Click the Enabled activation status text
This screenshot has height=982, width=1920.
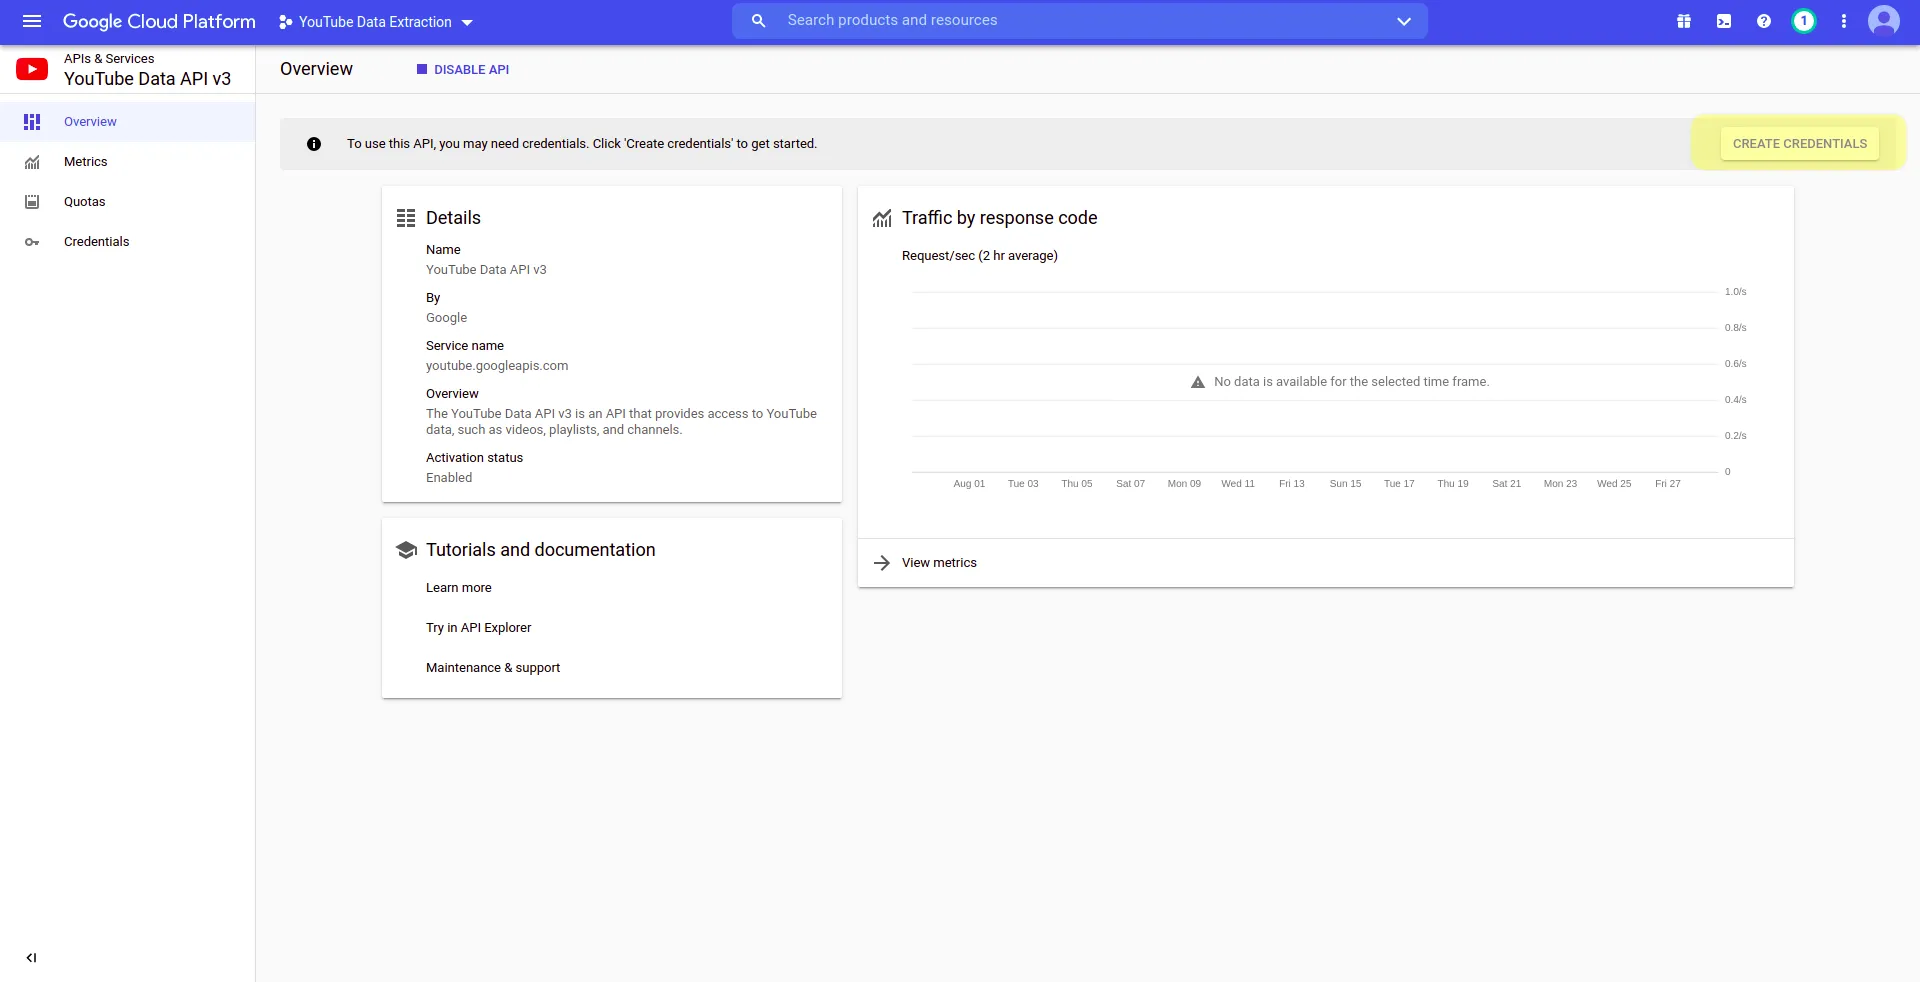coord(449,478)
